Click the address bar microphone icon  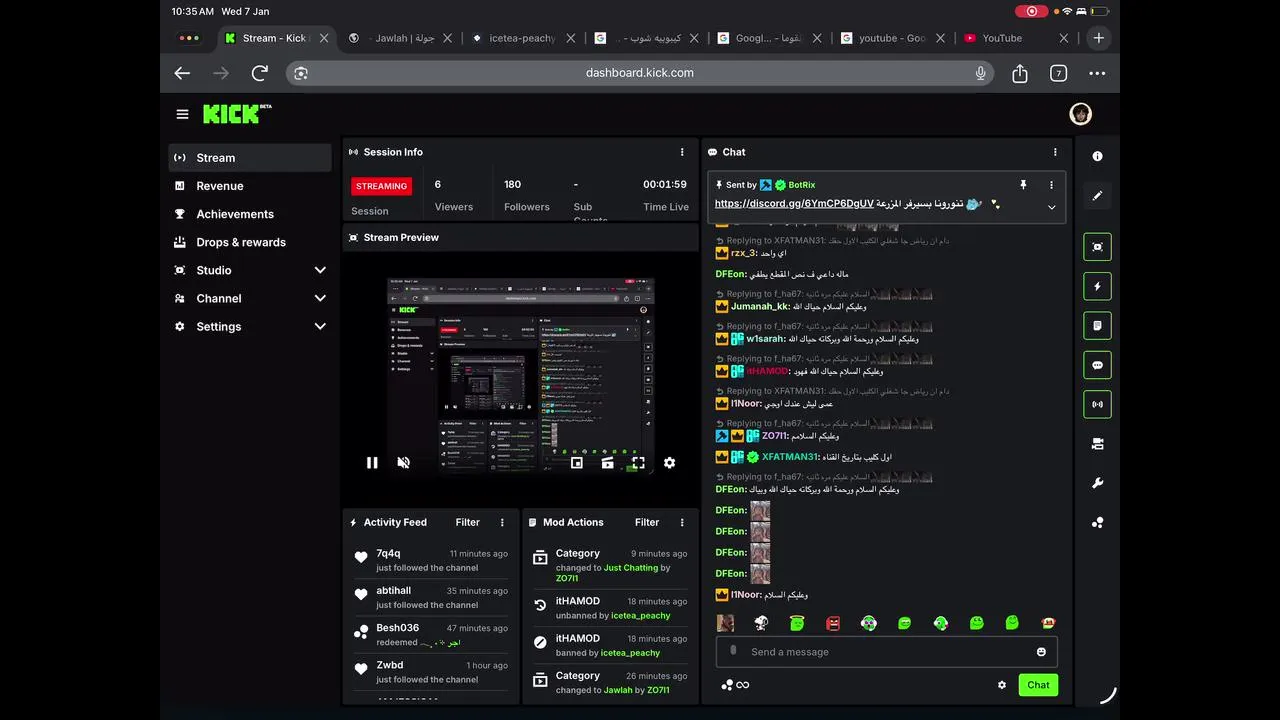(x=980, y=73)
